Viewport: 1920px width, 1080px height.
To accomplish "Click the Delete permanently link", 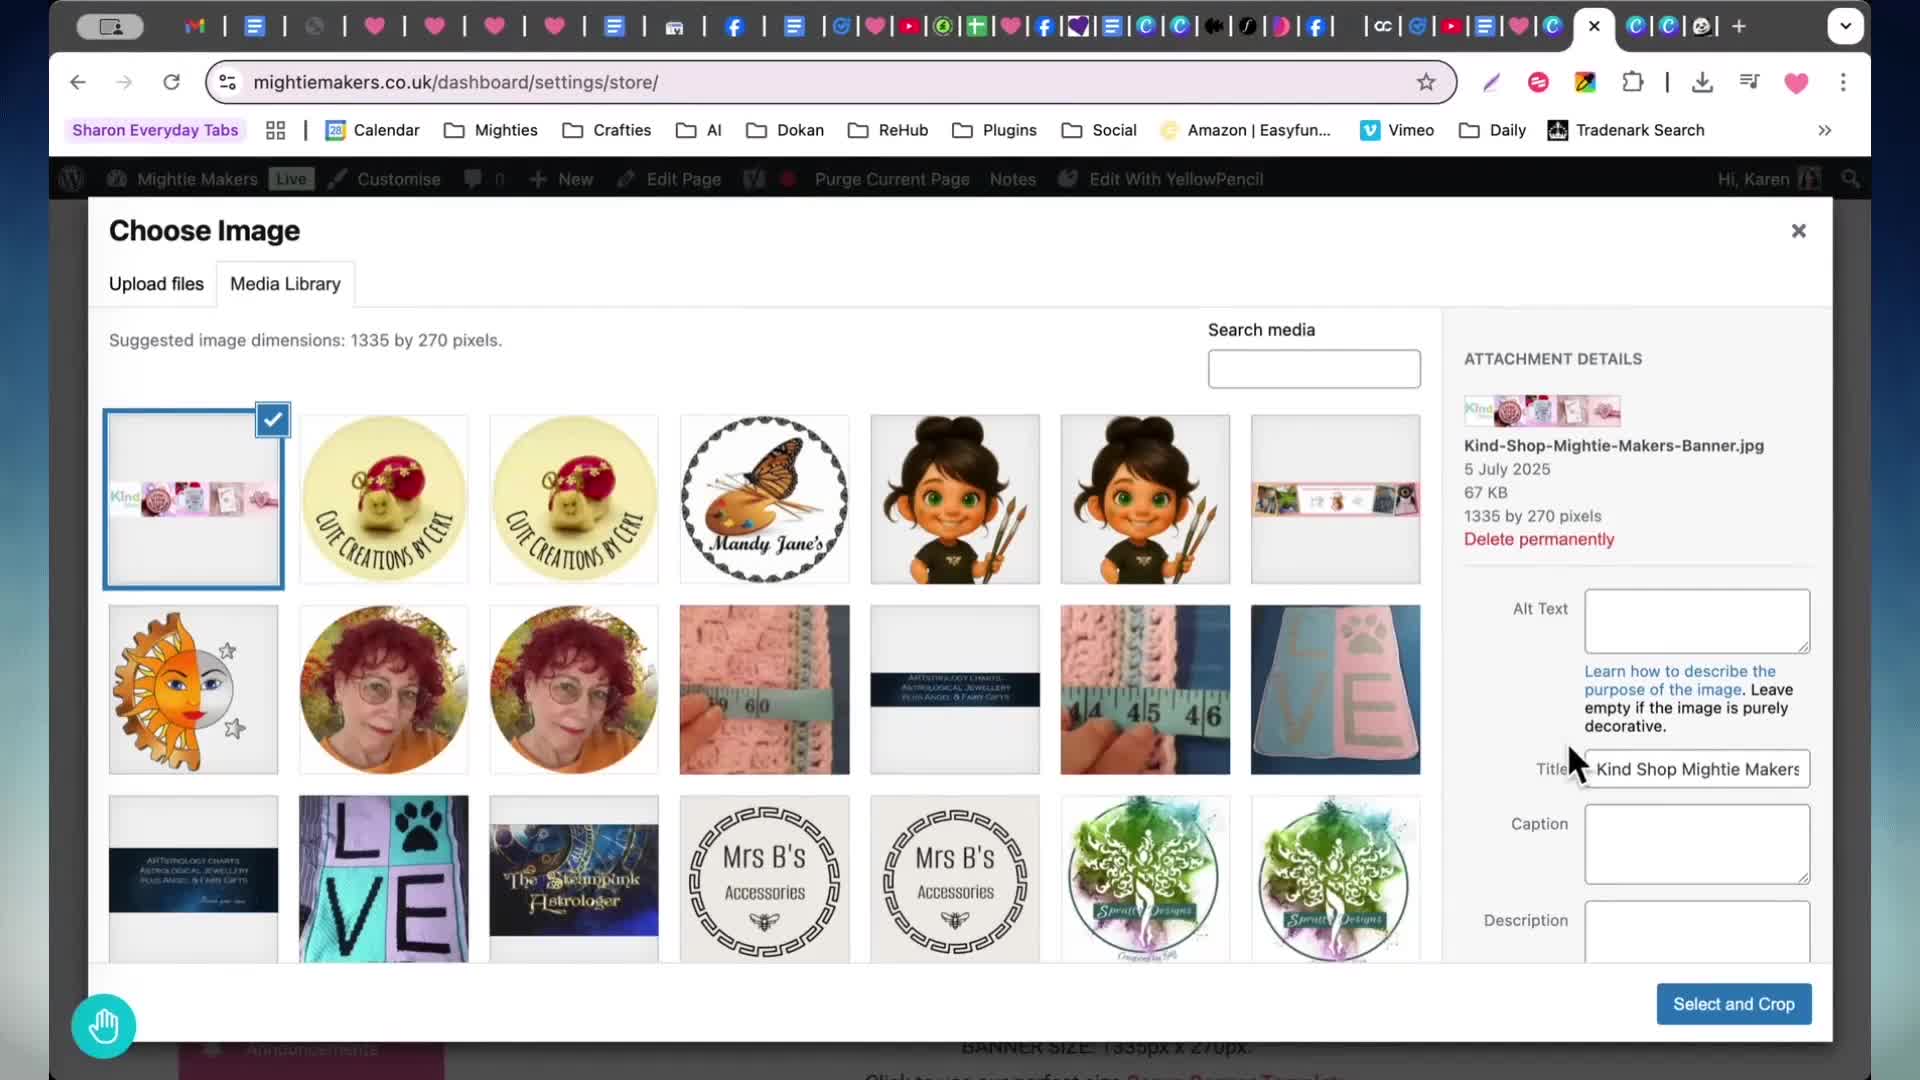I will [x=1539, y=539].
